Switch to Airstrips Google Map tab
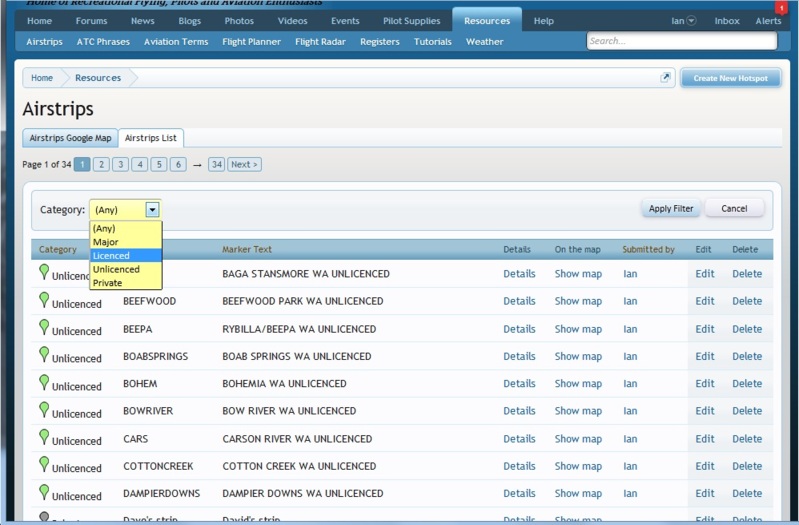Screen dimensions: 799x525 [x=70, y=138]
